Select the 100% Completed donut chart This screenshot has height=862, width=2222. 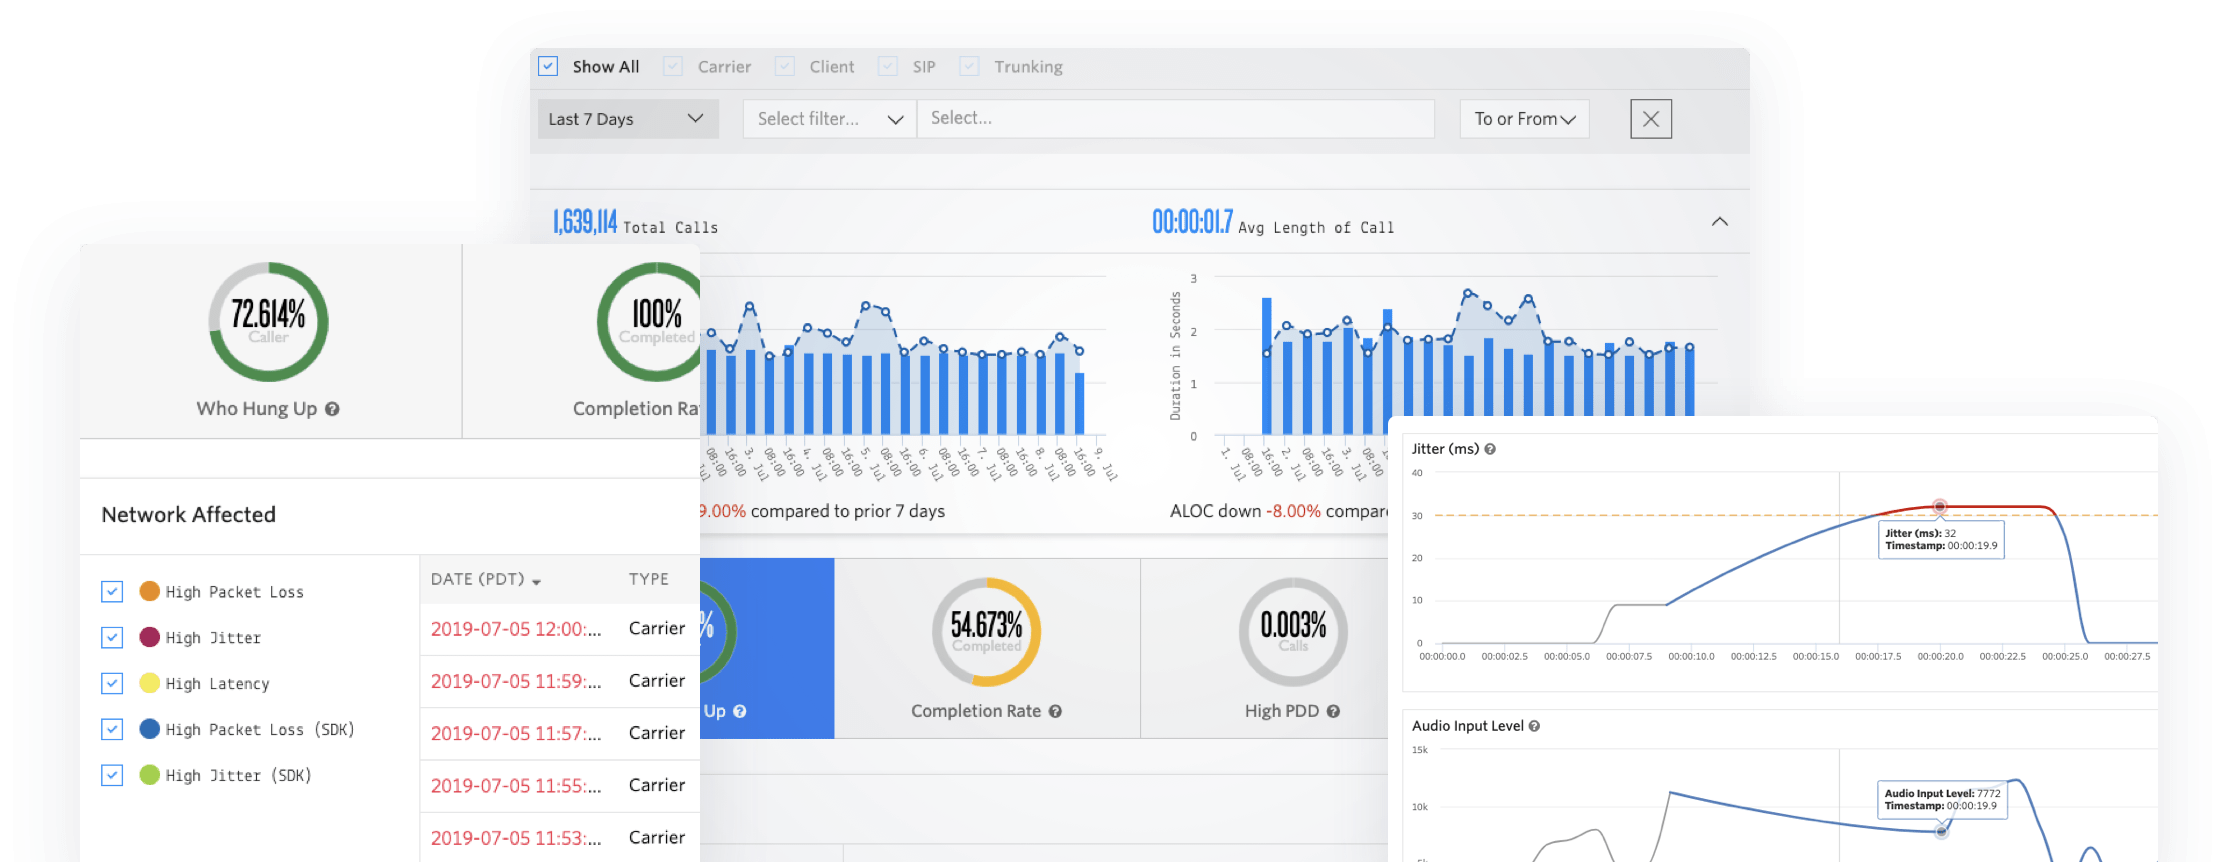[x=650, y=322]
